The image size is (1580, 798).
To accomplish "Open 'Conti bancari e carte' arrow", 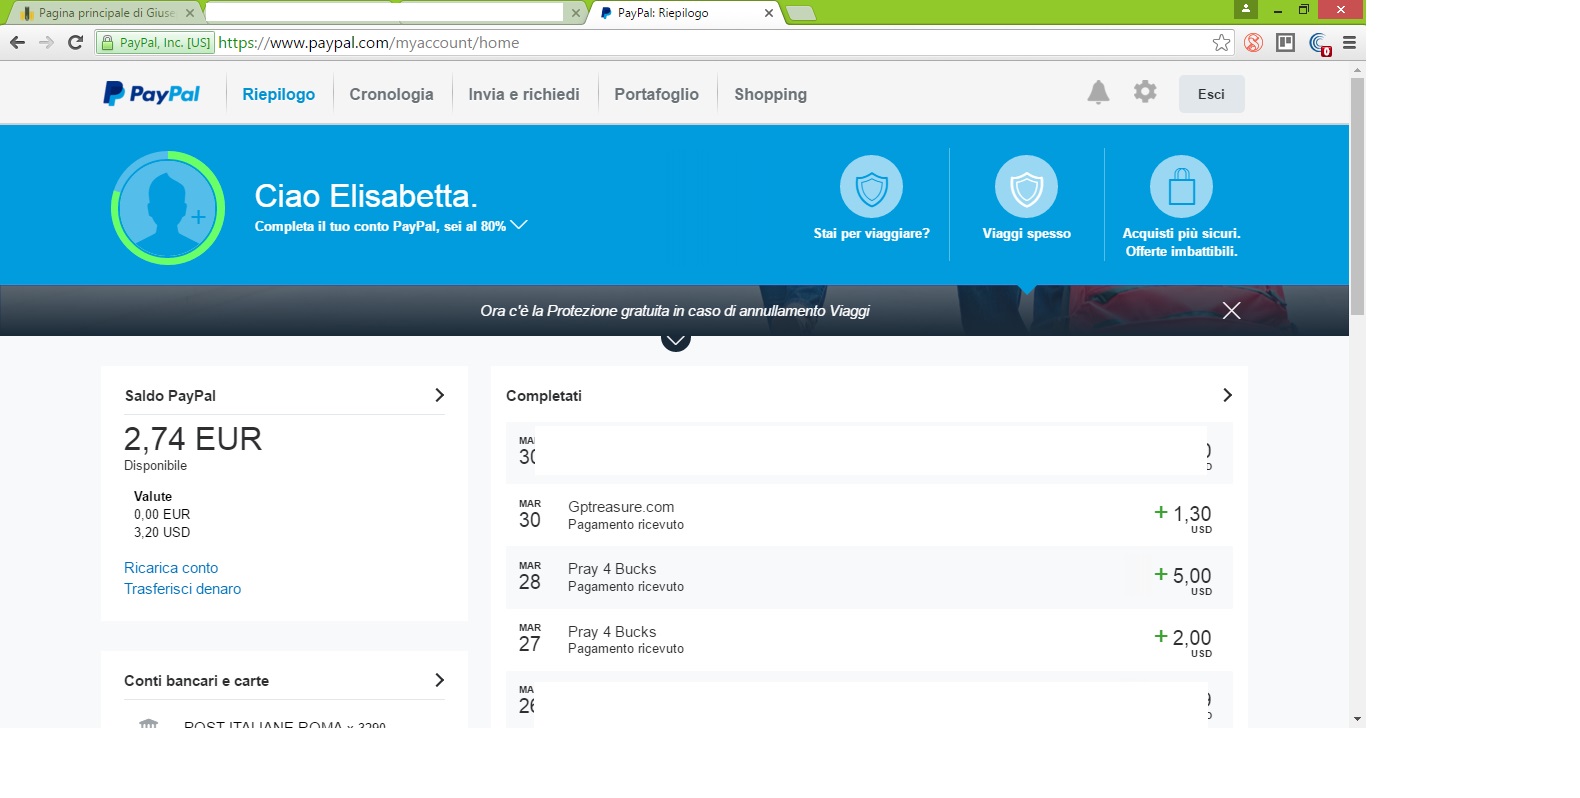I will [439, 680].
